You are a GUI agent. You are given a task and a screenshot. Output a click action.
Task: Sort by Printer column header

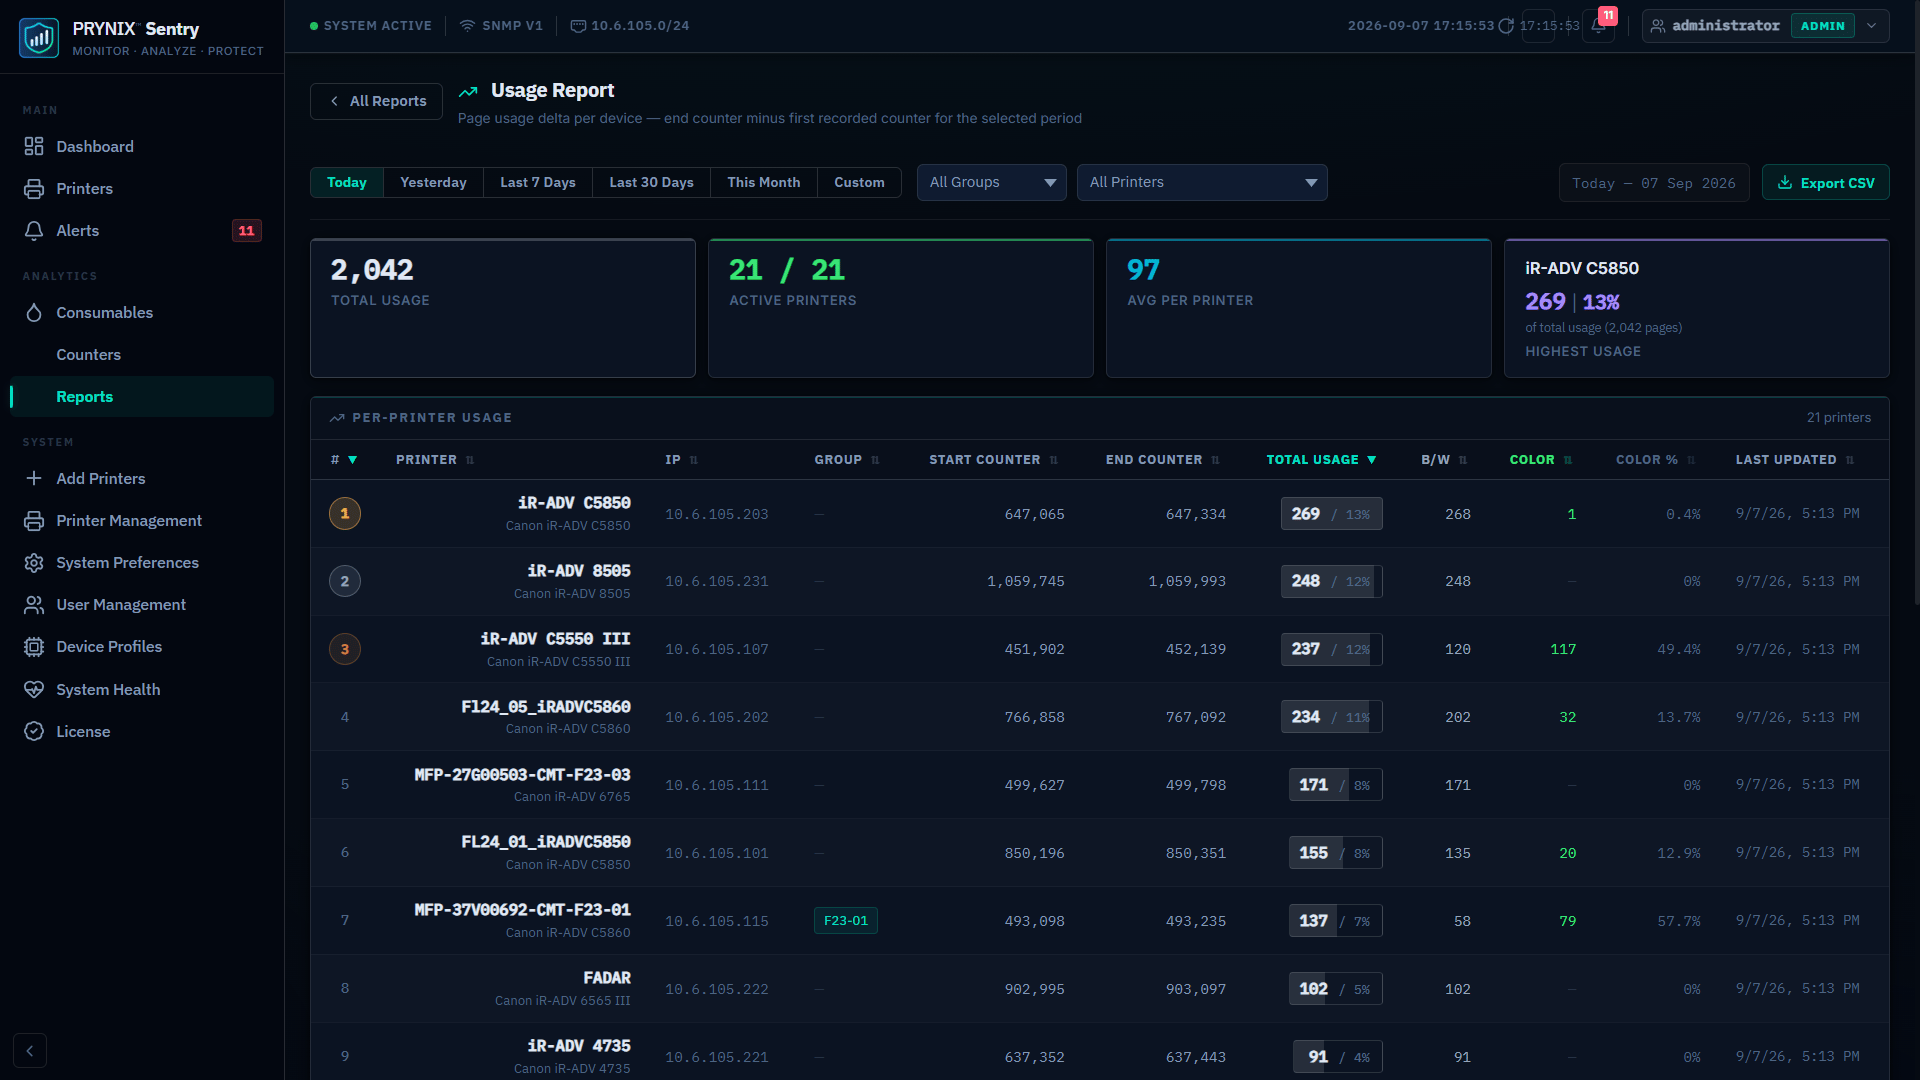coord(435,460)
